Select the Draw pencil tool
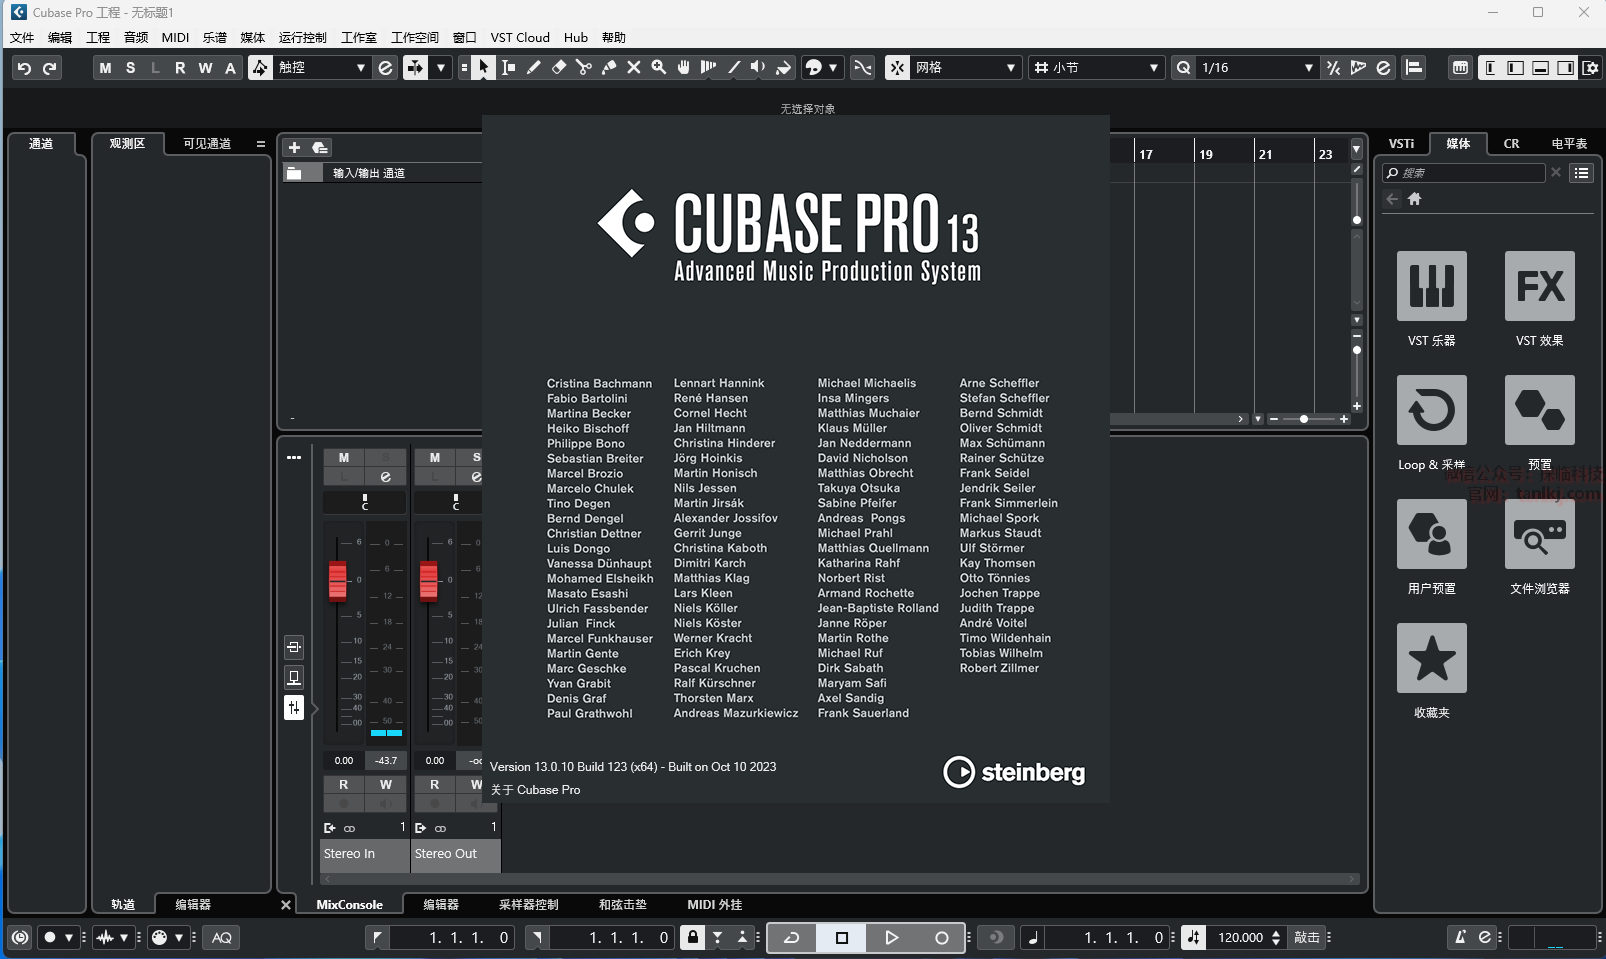This screenshot has height=959, width=1606. click(534, 68)
